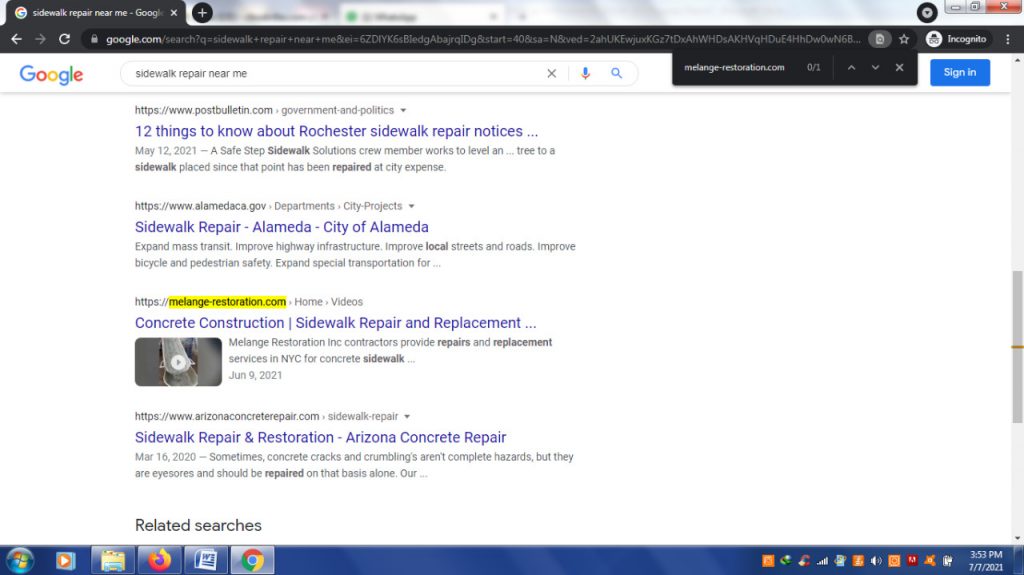The width and height of the screenshot is (1024, 575).
Task: Open volume control in system tray
Action: pyautogui.click(x=876, y=561)
